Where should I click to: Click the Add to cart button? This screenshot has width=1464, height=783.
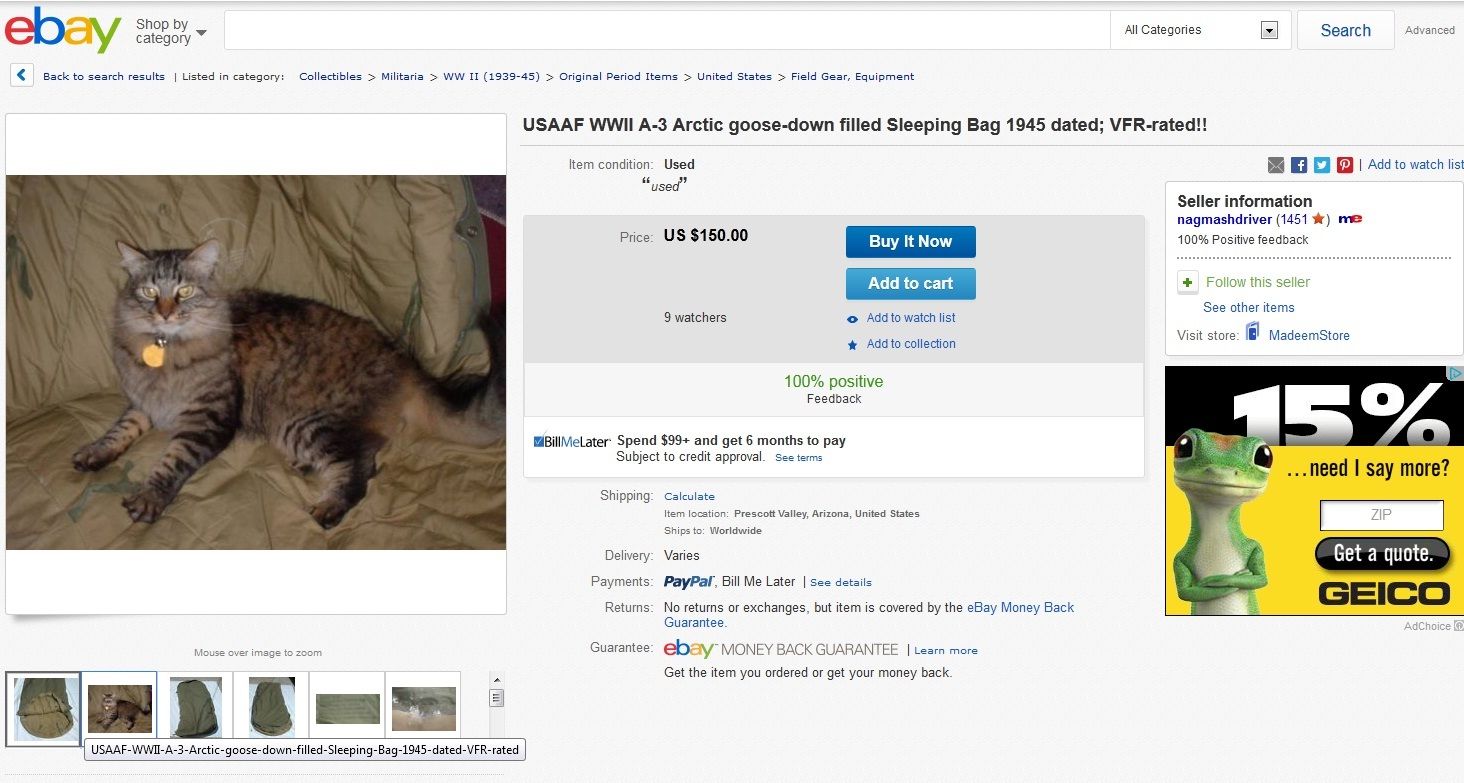click(x=910, y=284)
